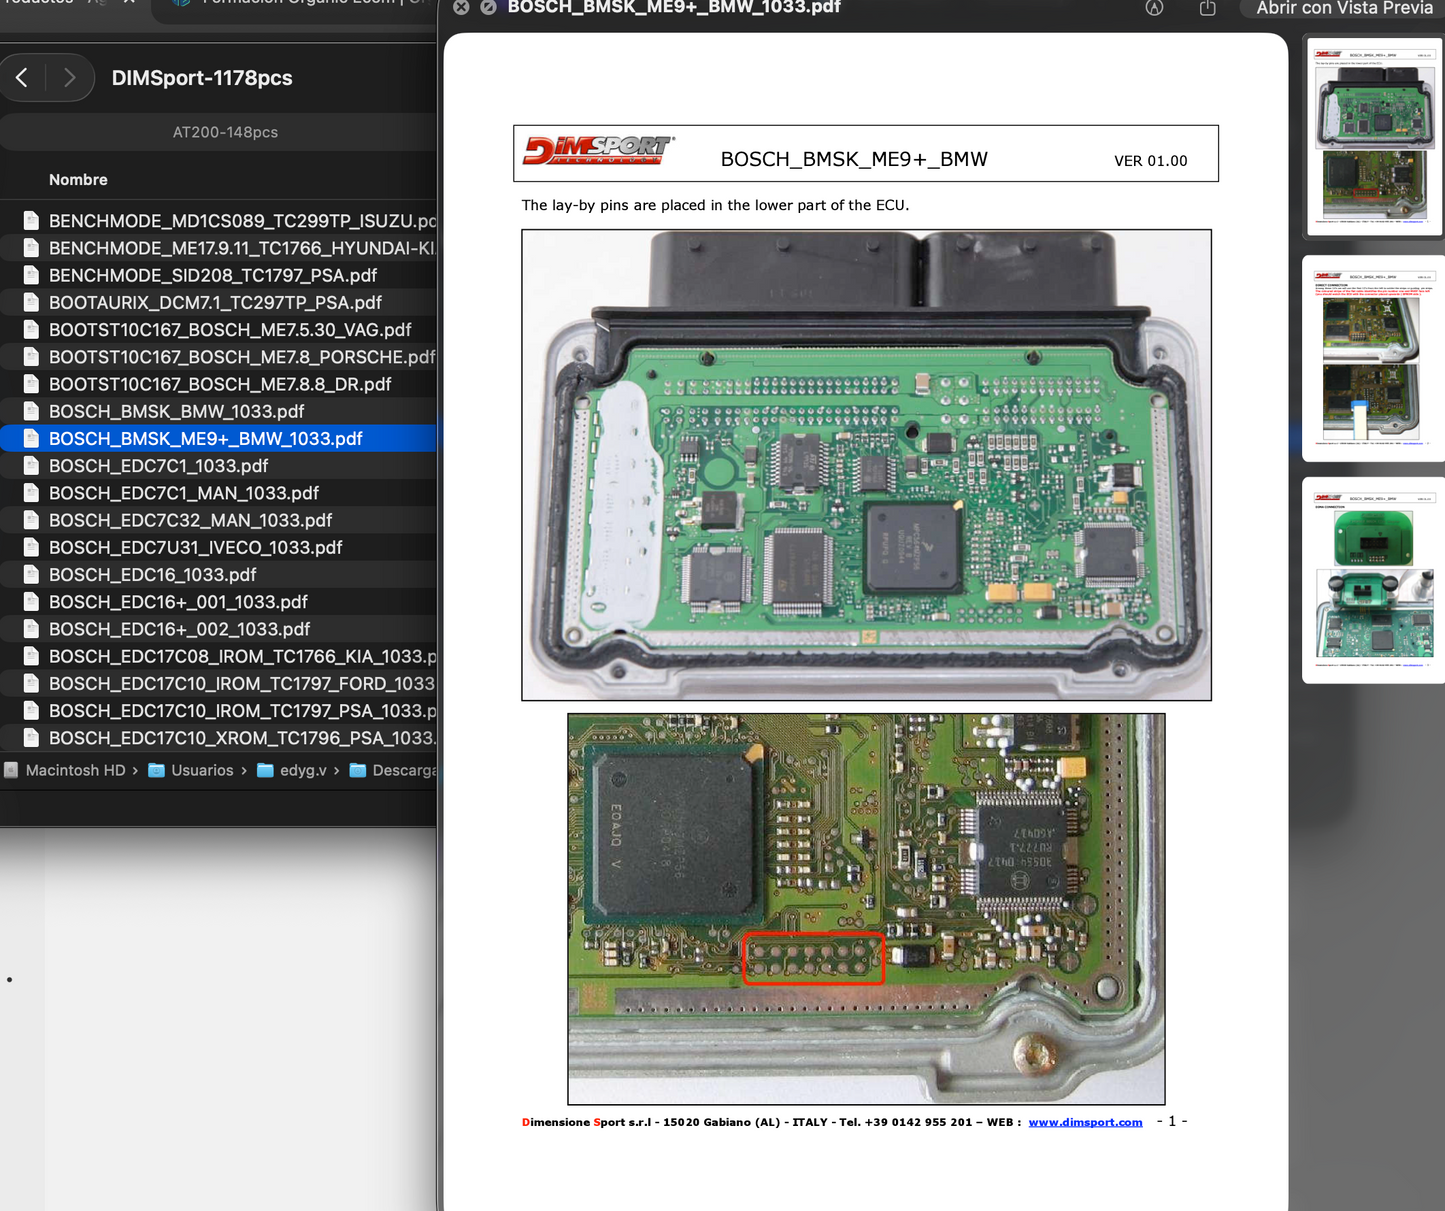The width and height of the screenshot is (1445, 1211).
Task: Select the first page thumbnail
Action: click(x=1373, y=137)
